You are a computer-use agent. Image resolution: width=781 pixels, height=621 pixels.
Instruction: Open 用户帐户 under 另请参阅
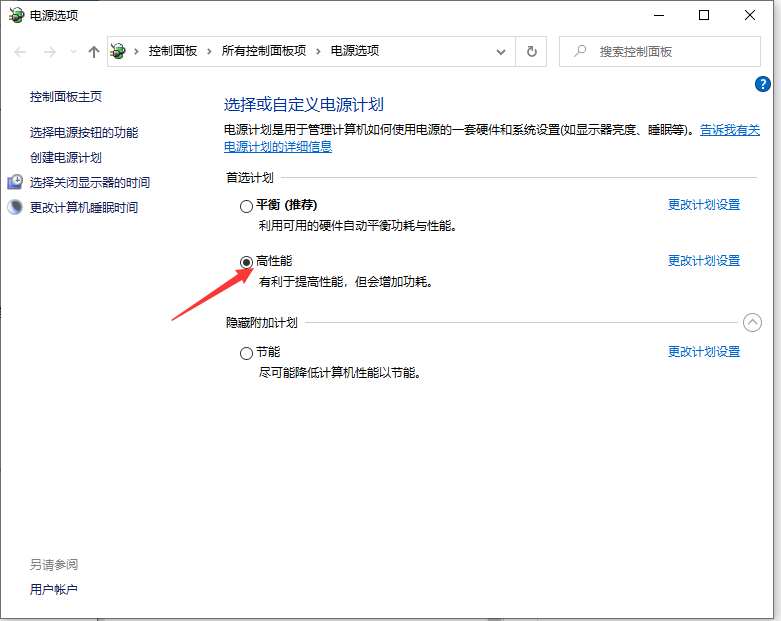click(x=53, y=589)
